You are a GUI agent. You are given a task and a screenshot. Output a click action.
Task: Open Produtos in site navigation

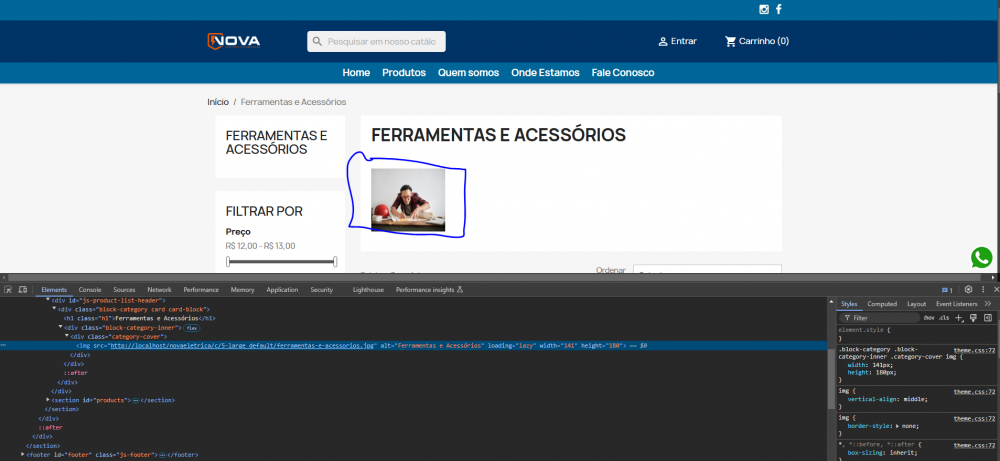(x=404, y=73)
